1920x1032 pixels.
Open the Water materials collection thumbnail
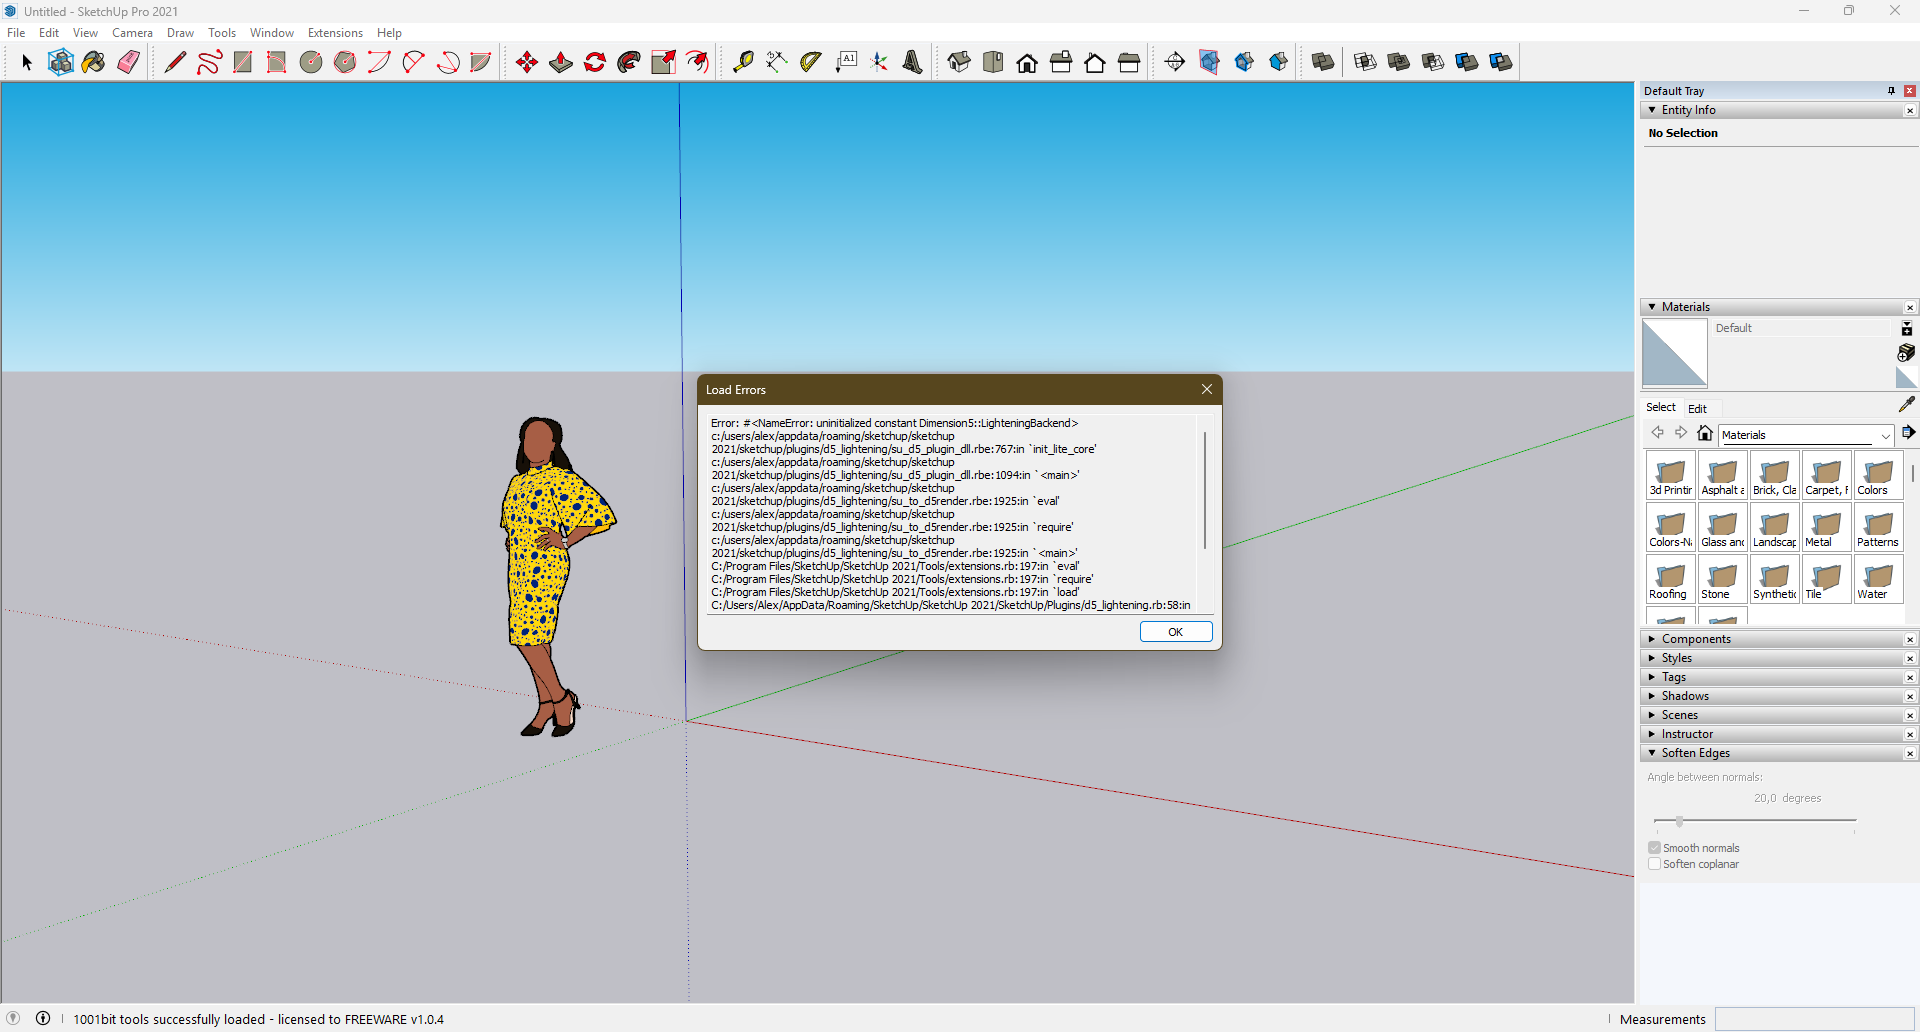[x=1877, y=578]
